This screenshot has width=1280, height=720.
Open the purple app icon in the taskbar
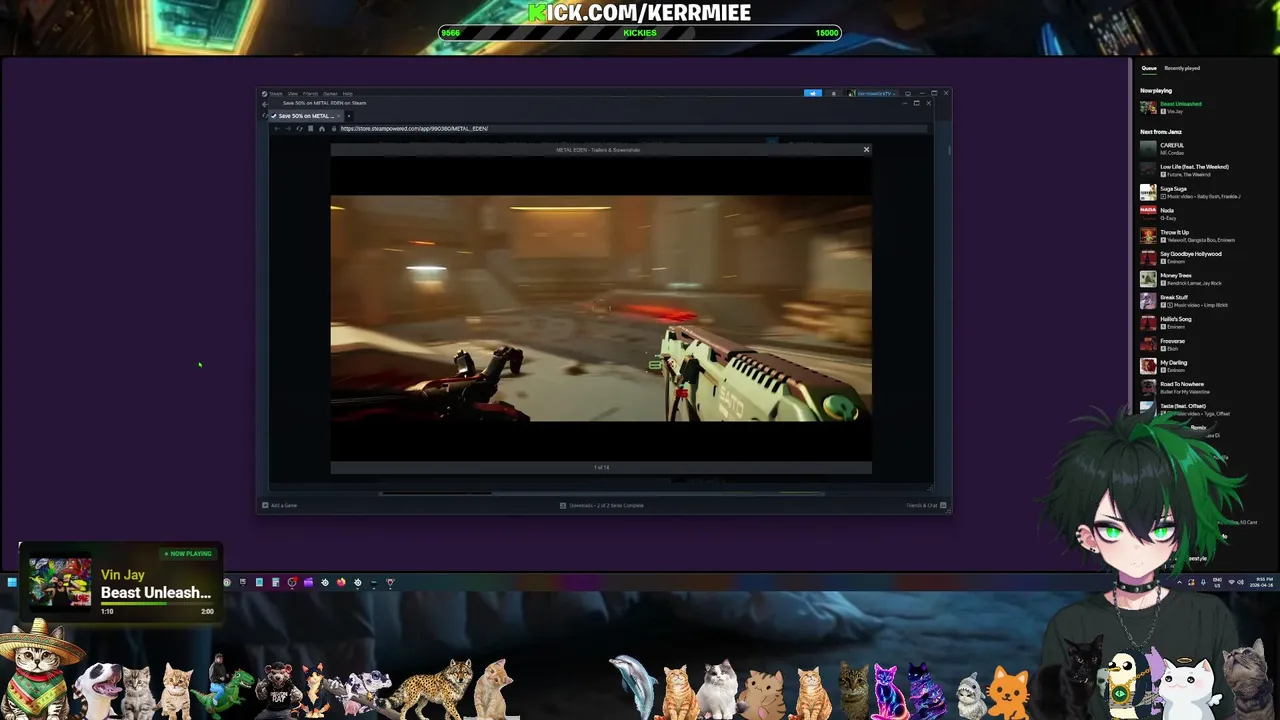click(308, 582)
